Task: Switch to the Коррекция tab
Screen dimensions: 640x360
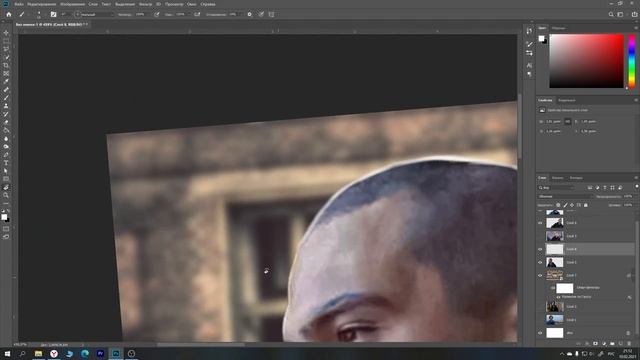Action: tap(567, 100)
